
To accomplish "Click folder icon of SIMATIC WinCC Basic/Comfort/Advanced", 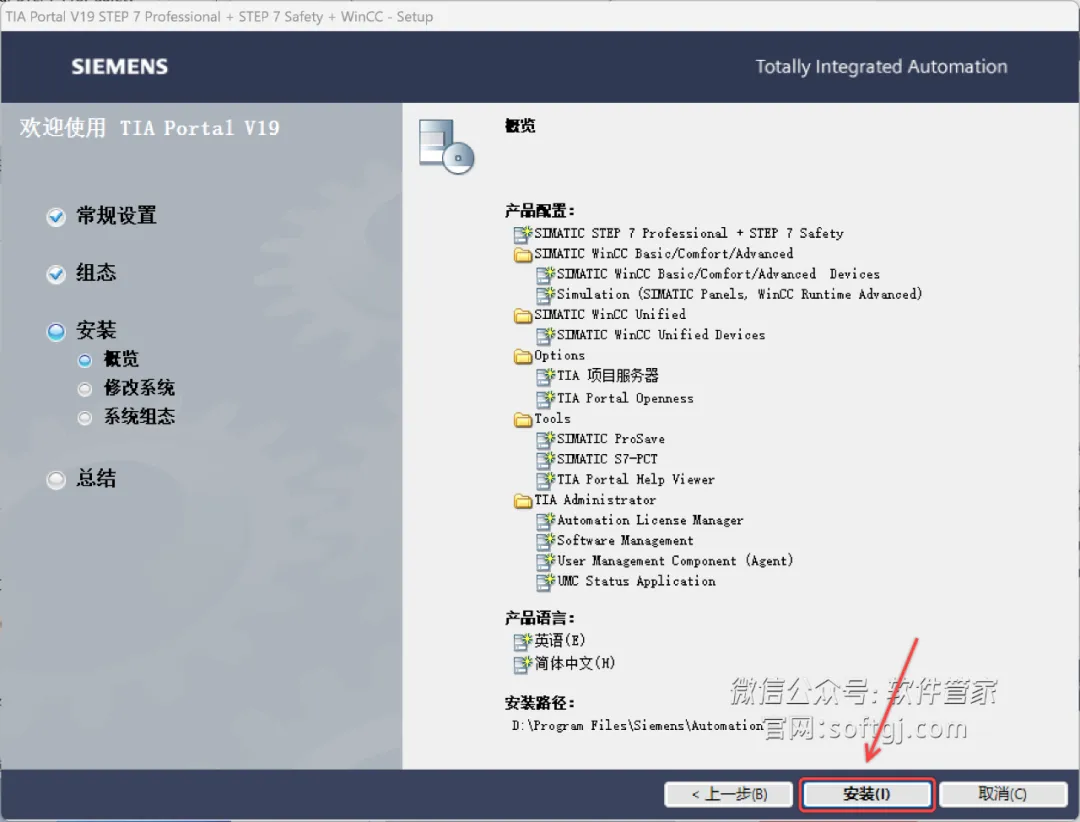I will tap(523, 255).
